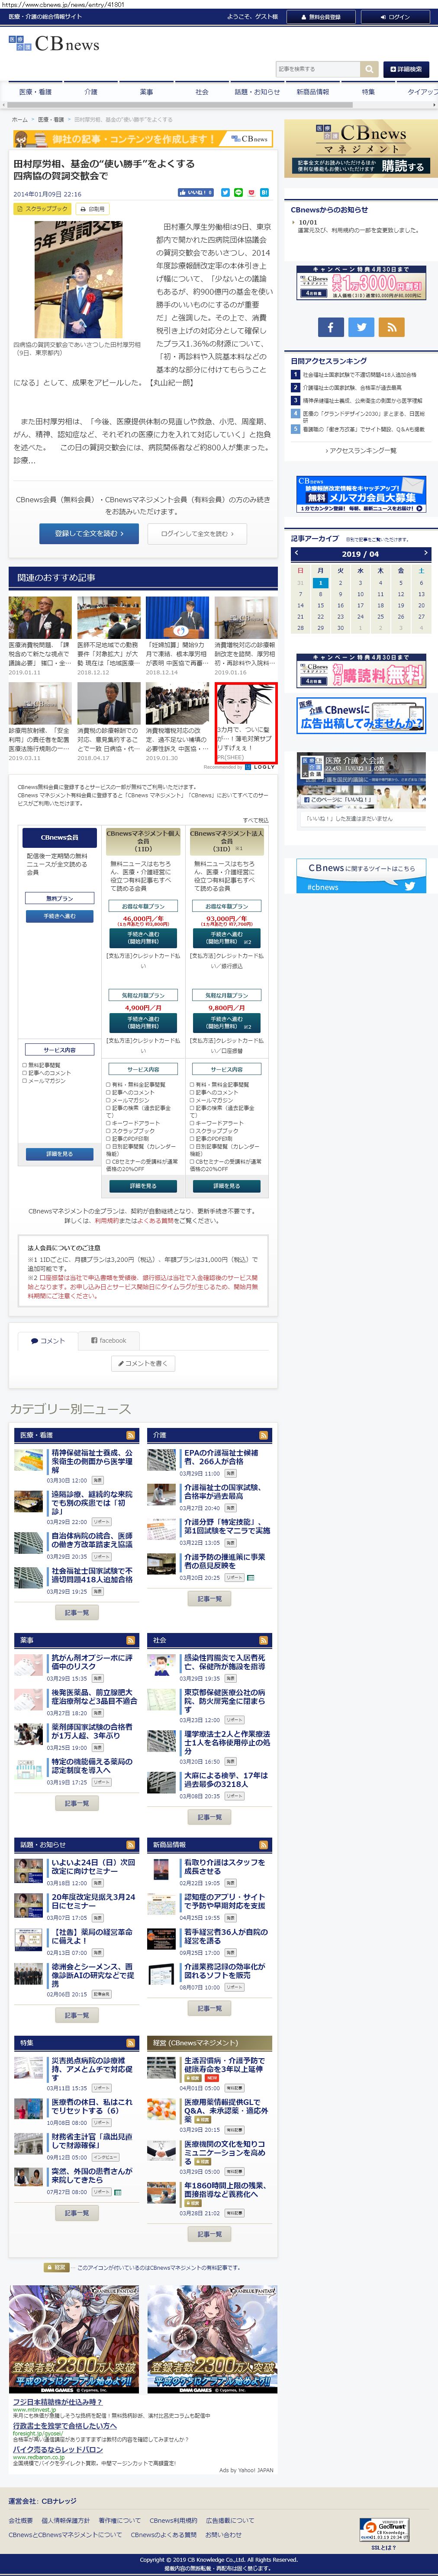438x2576 pixels.
Task: Click the Facebook like button under article date
Action: pyautogui.click(x=196, y=193)
